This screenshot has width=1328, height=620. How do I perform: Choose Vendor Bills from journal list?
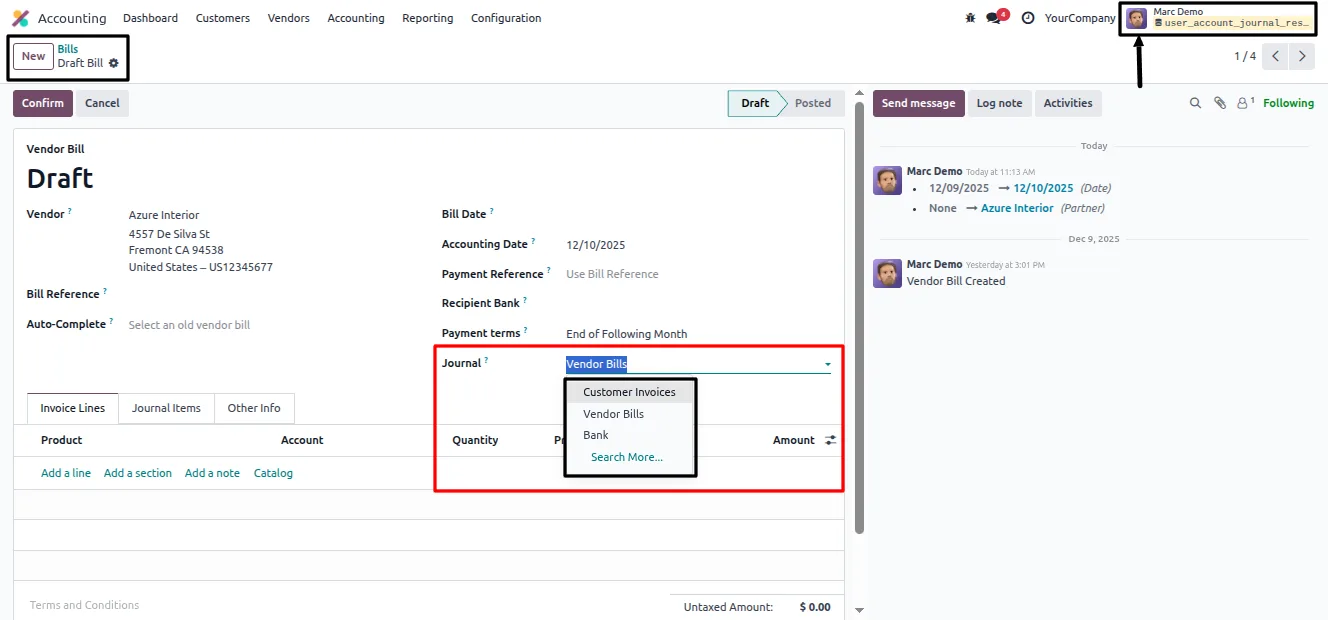[613, 414]
